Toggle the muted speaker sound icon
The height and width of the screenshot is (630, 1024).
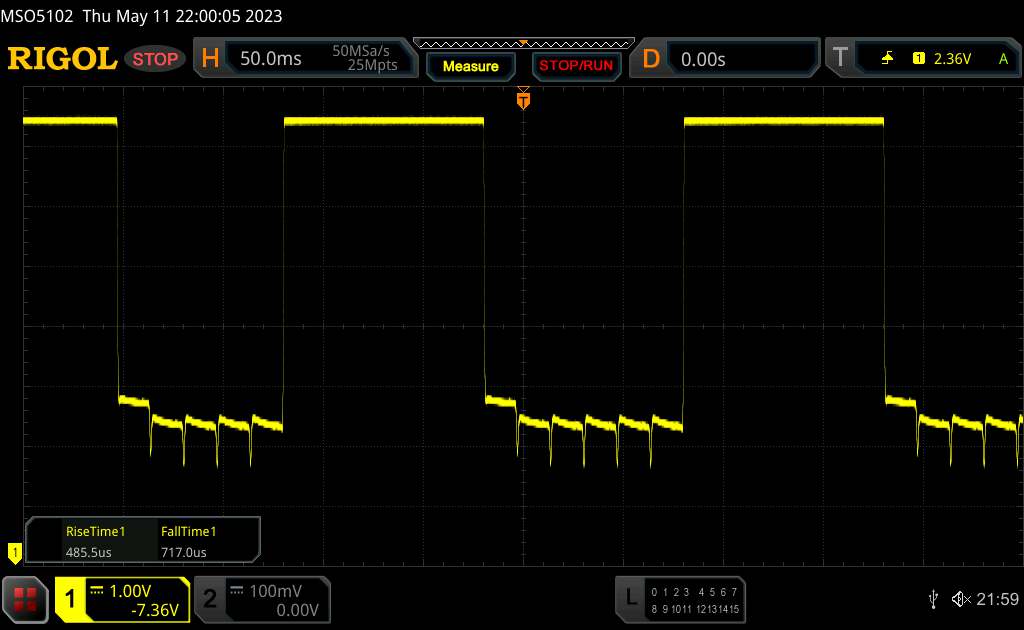coord(960,598)
